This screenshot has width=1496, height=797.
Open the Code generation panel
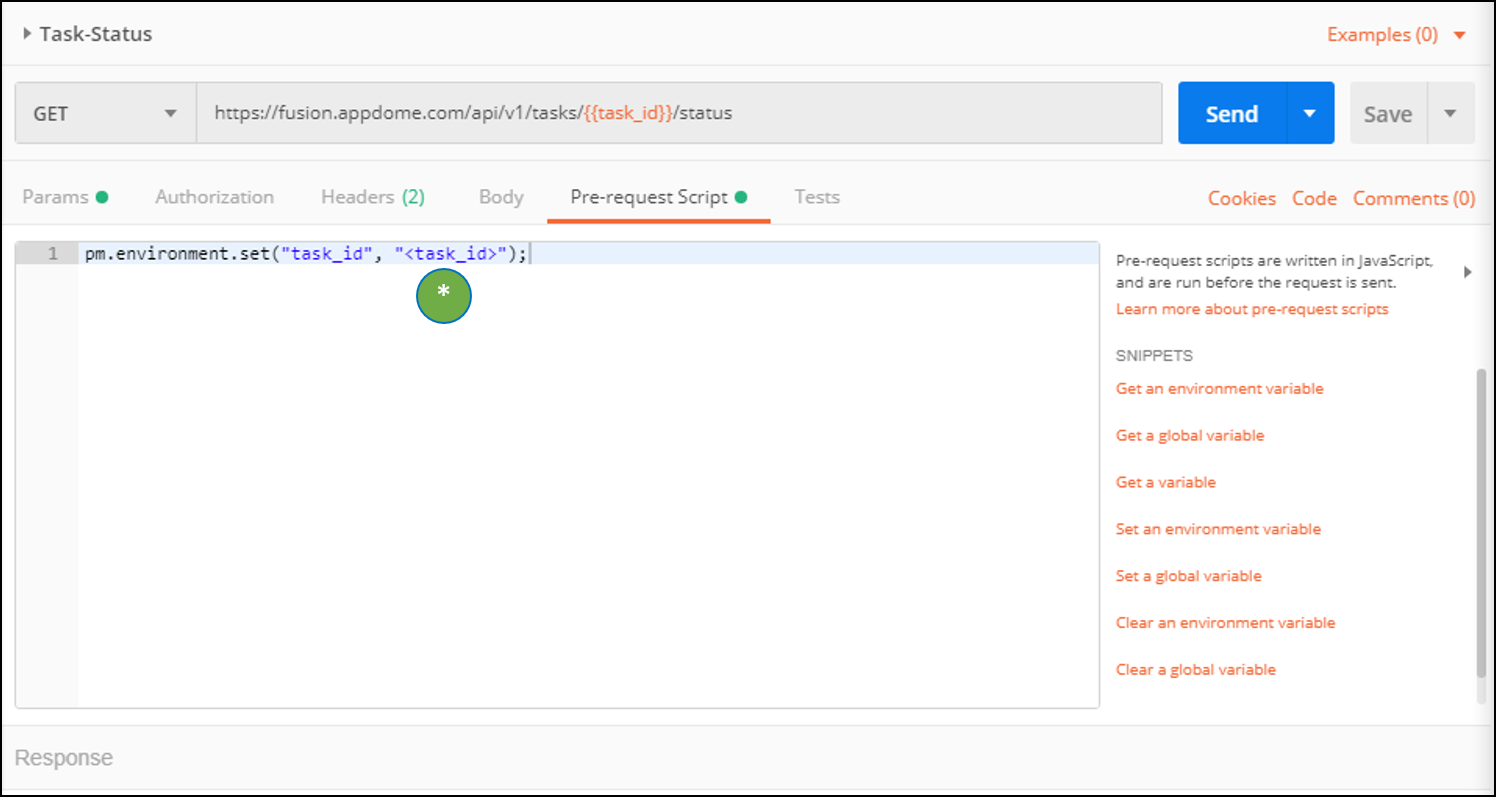click(x=1314, y=198)
